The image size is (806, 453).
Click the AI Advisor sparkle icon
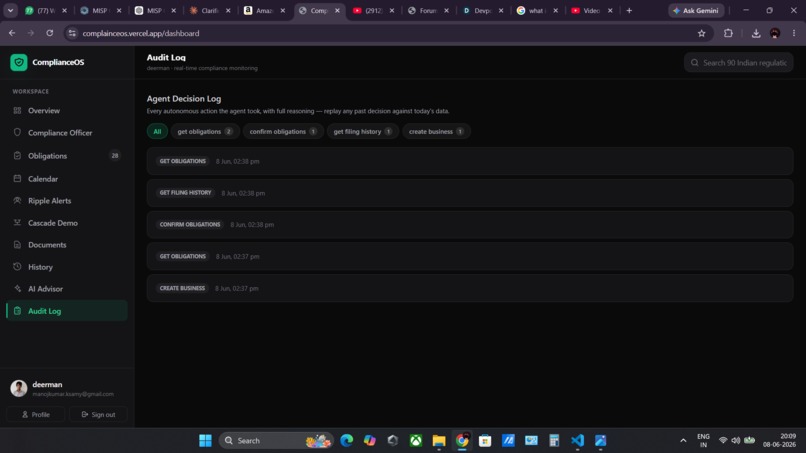coord(17,288)
